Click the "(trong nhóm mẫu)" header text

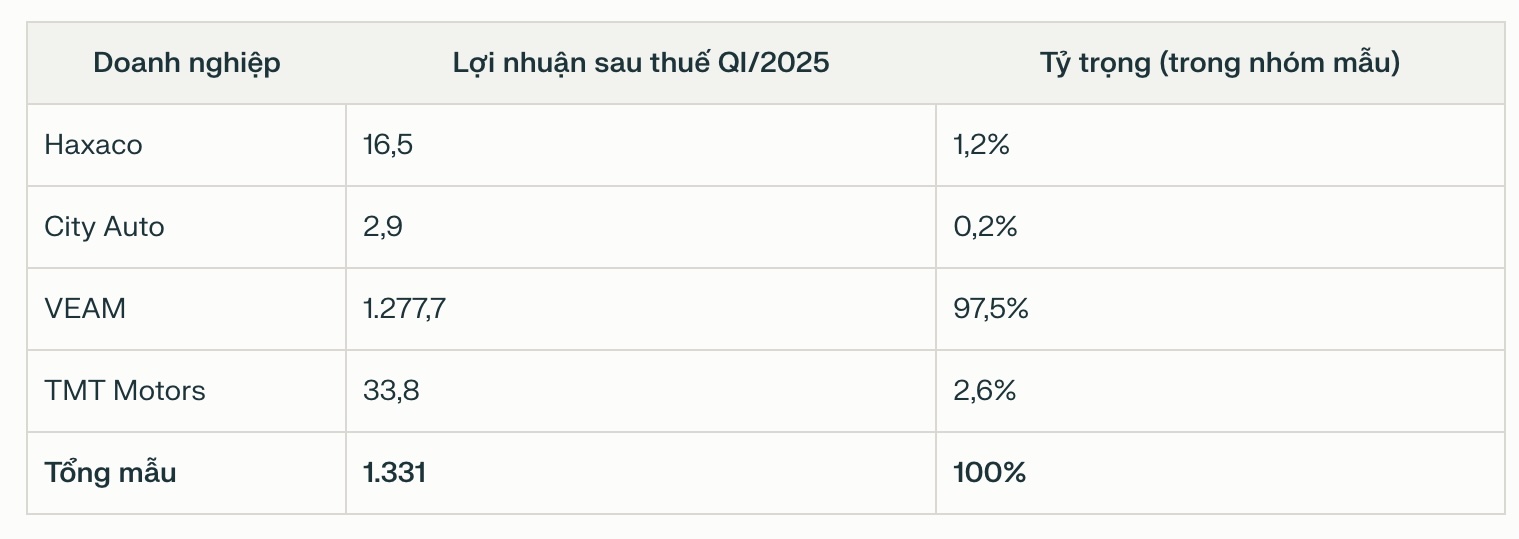click(1282, 63)
